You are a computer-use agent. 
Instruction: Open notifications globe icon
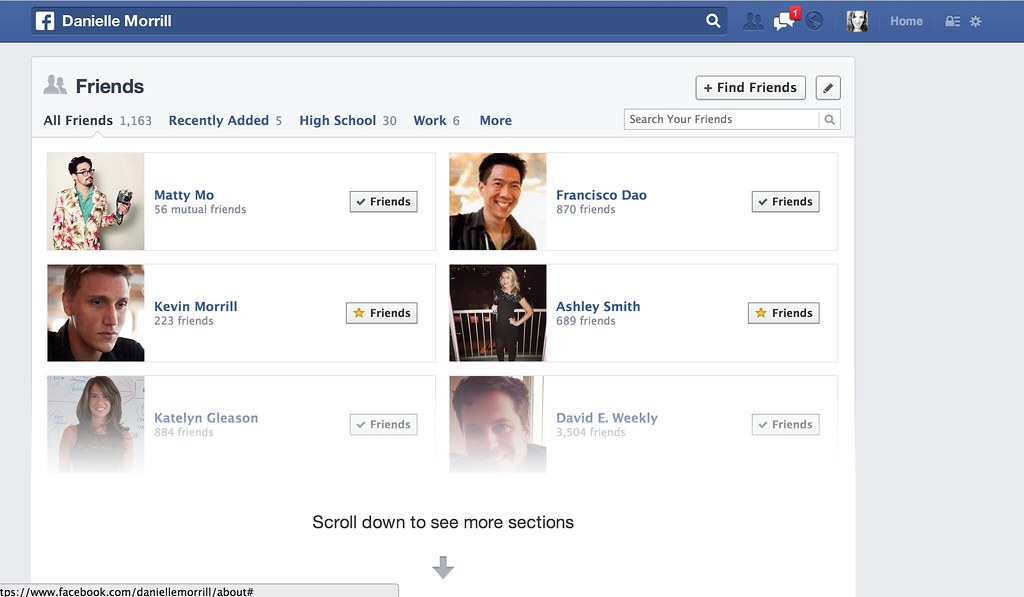click(814, 22)
